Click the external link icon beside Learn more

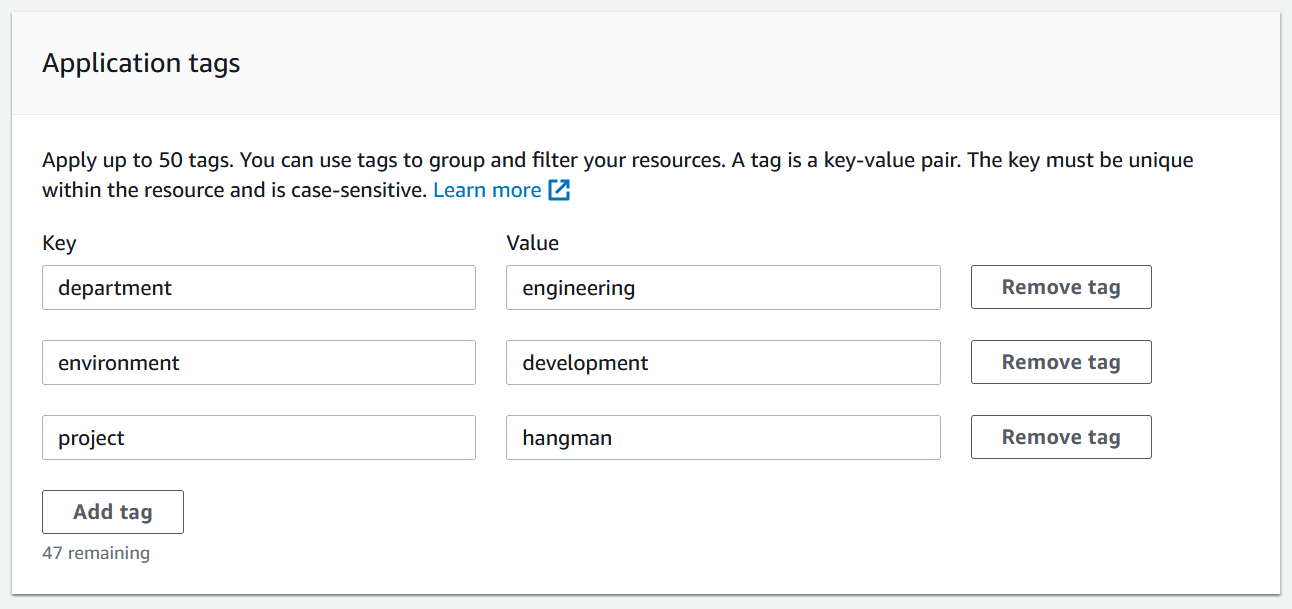point(559,190)
